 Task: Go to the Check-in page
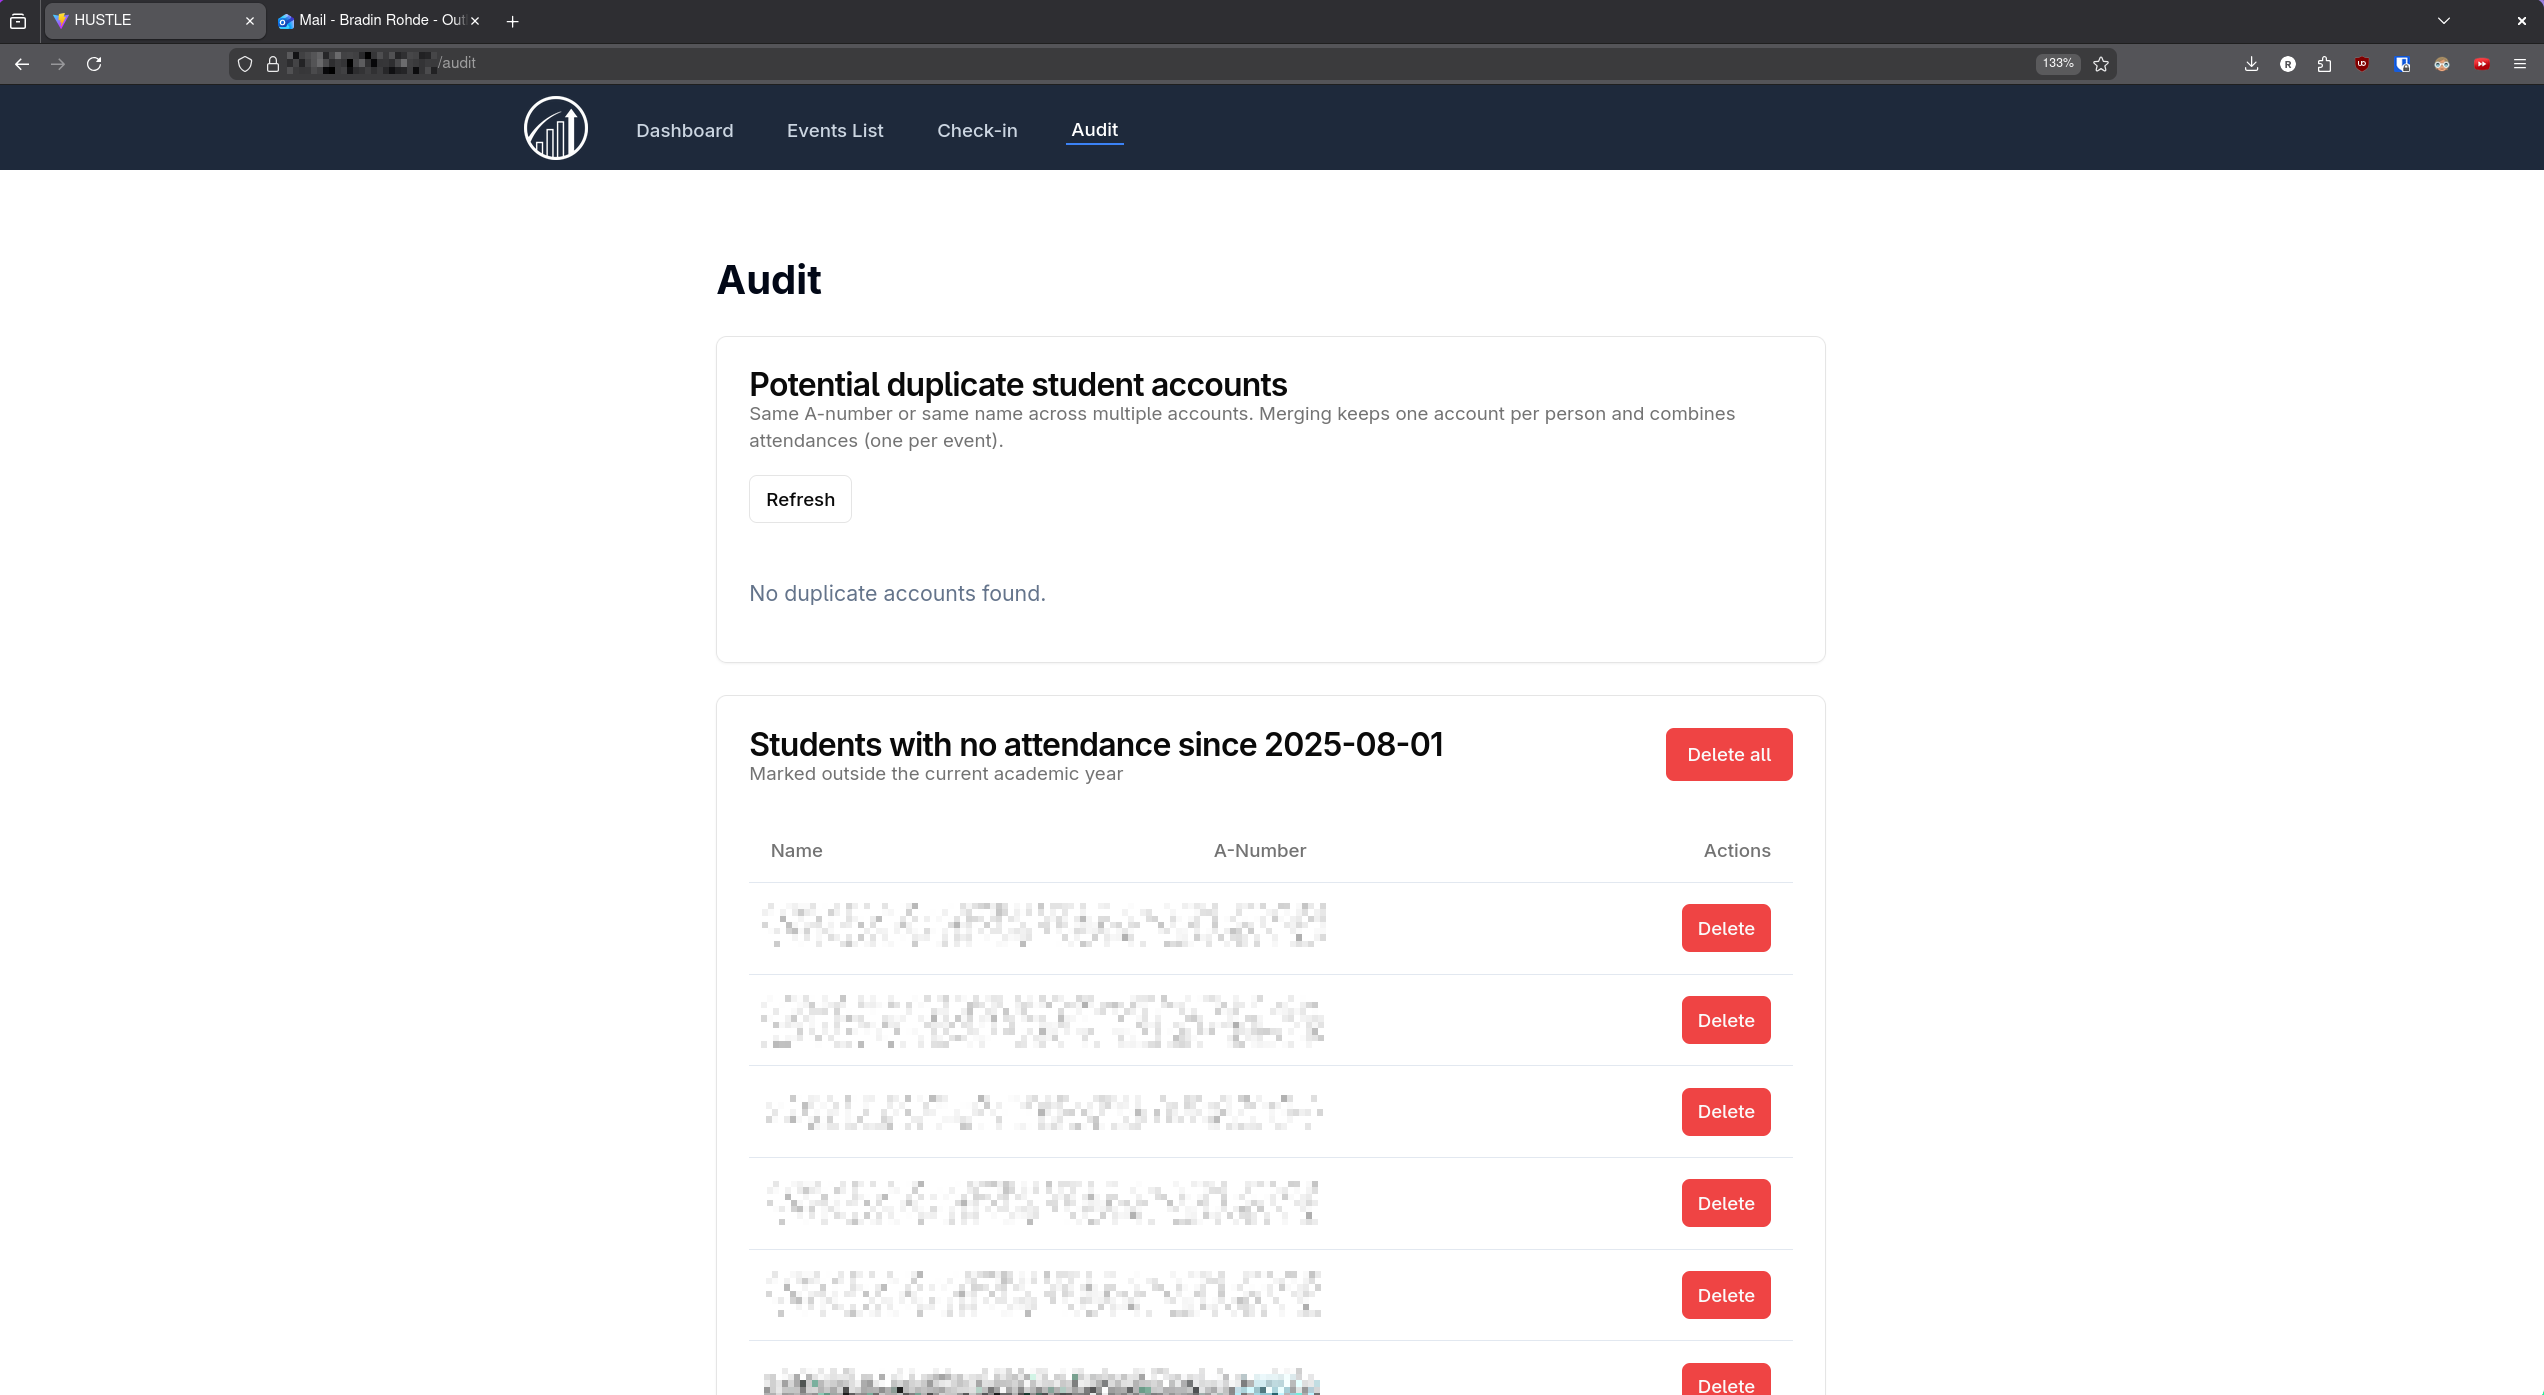977,131
